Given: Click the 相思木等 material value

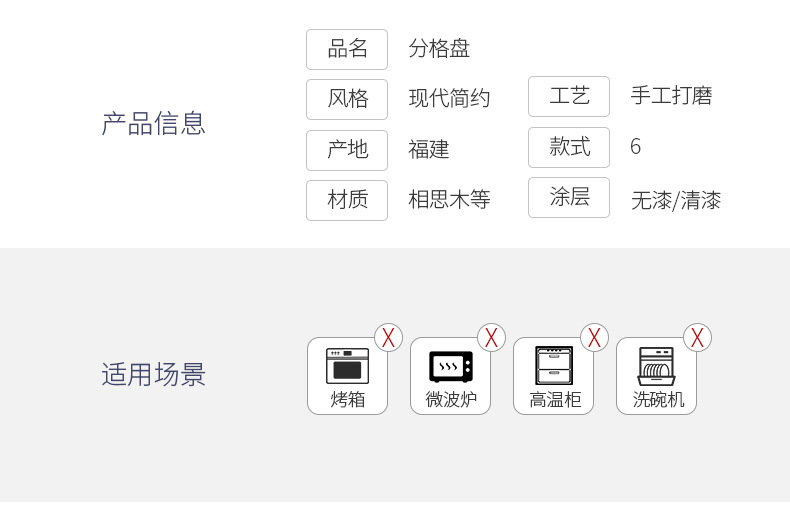Looking at the screenshot, I should (x=449, y=200).
